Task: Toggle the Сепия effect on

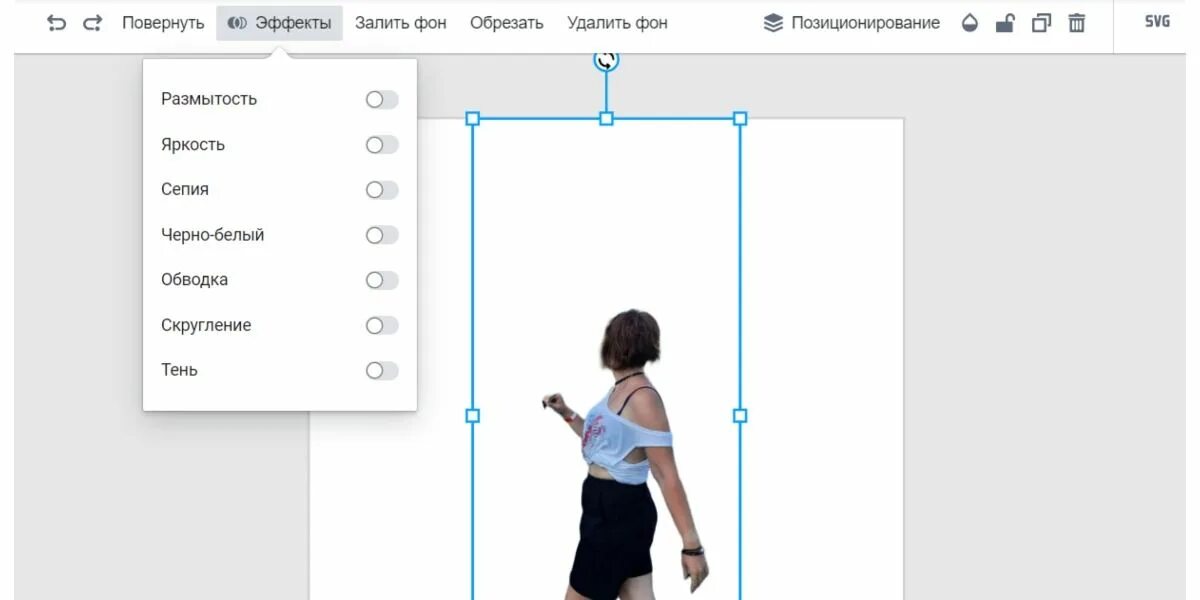Action: [381, 190]
